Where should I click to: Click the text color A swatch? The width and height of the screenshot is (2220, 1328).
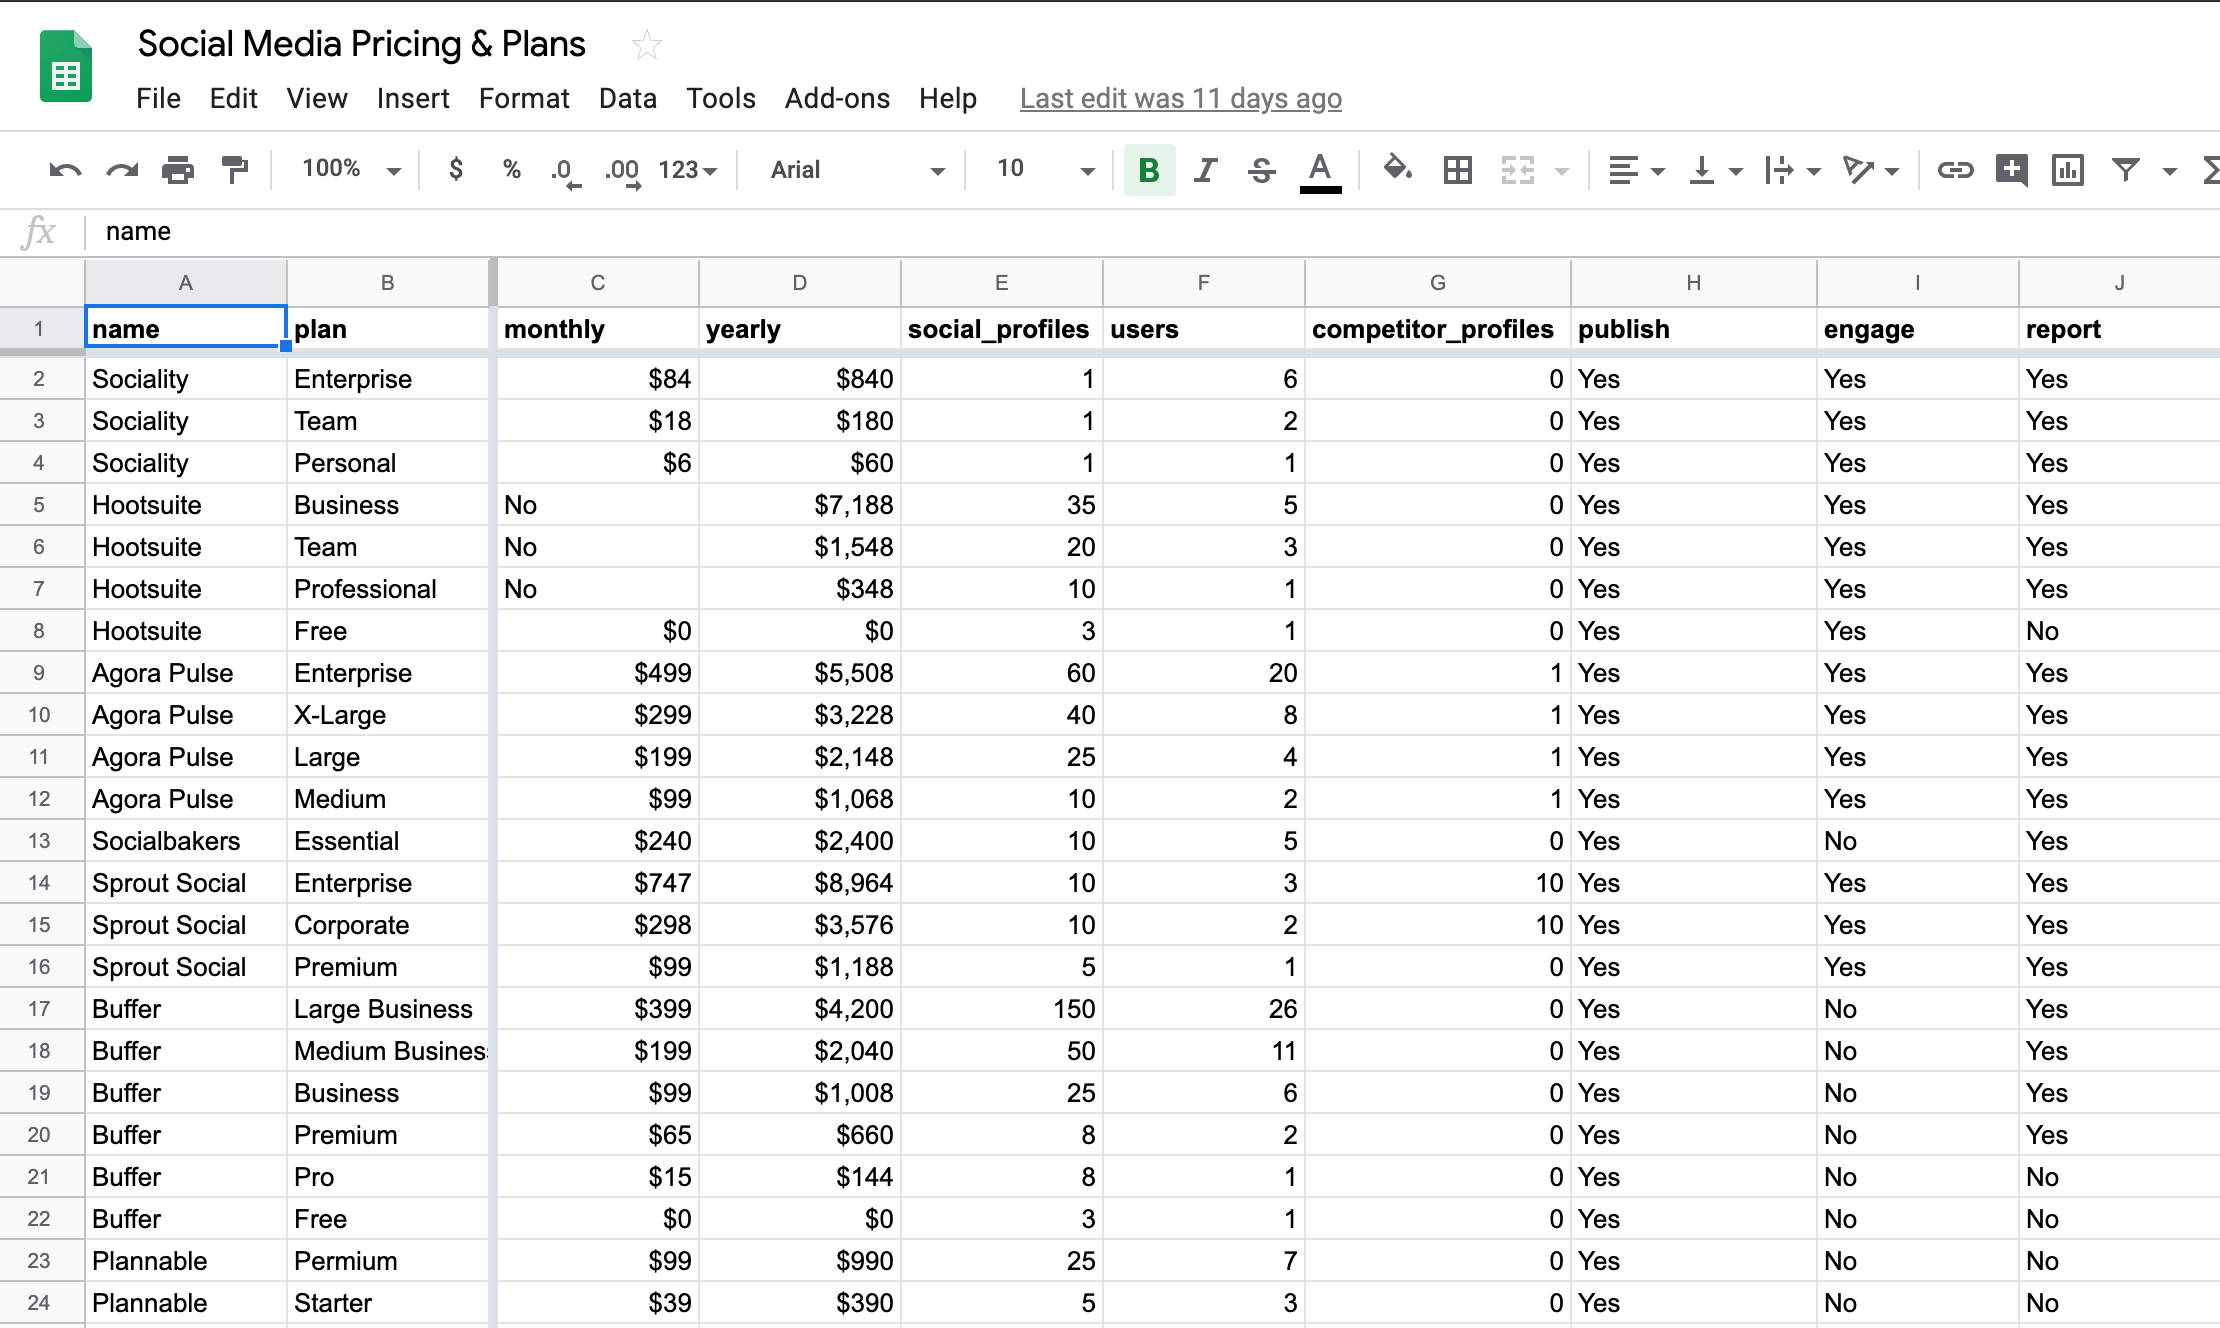[x=1320, y=170]
